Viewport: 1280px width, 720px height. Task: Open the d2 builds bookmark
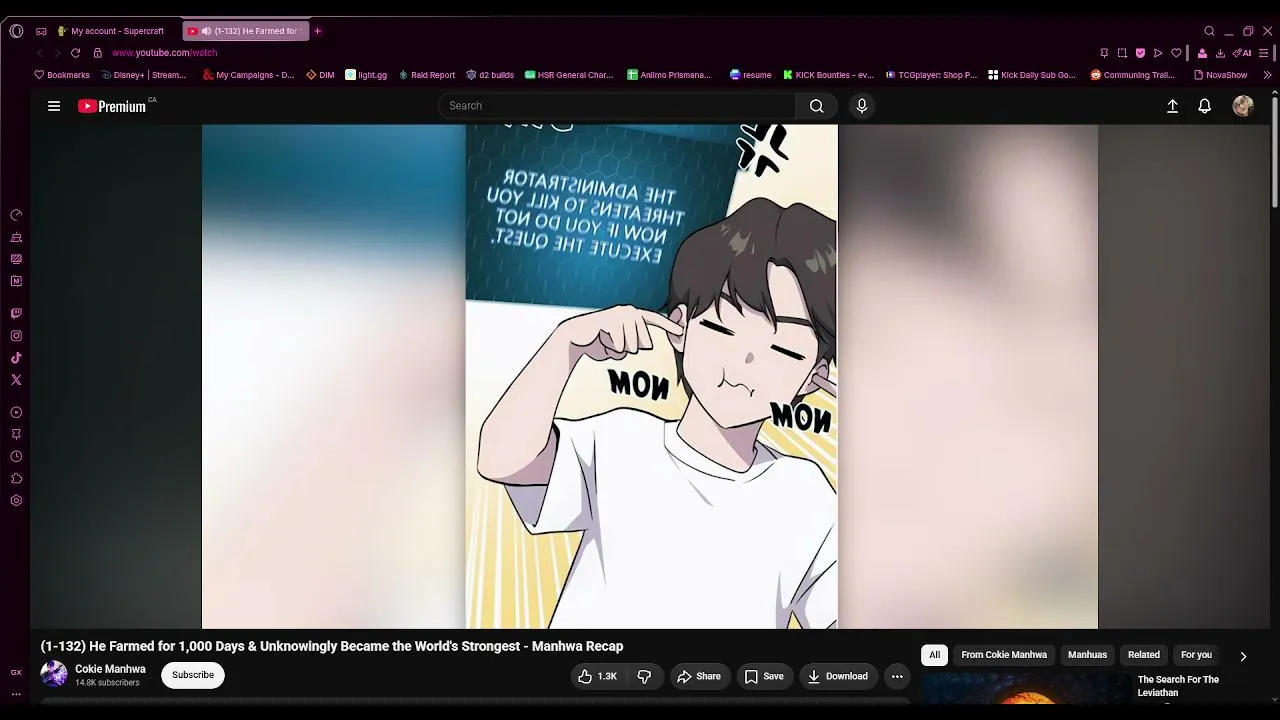pos(490,75)
